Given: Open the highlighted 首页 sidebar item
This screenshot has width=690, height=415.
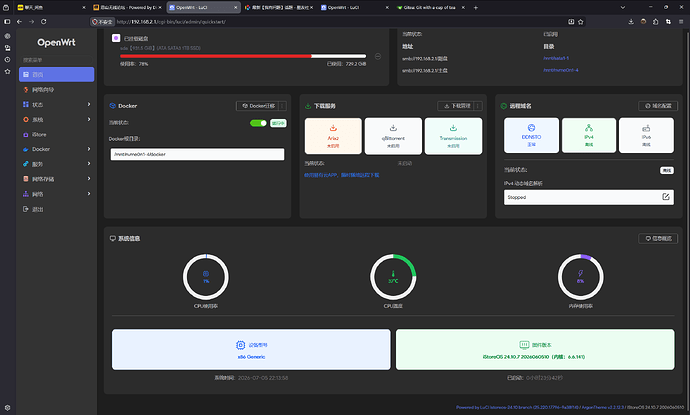Looking at the screenshot, I should click(56, 74).
